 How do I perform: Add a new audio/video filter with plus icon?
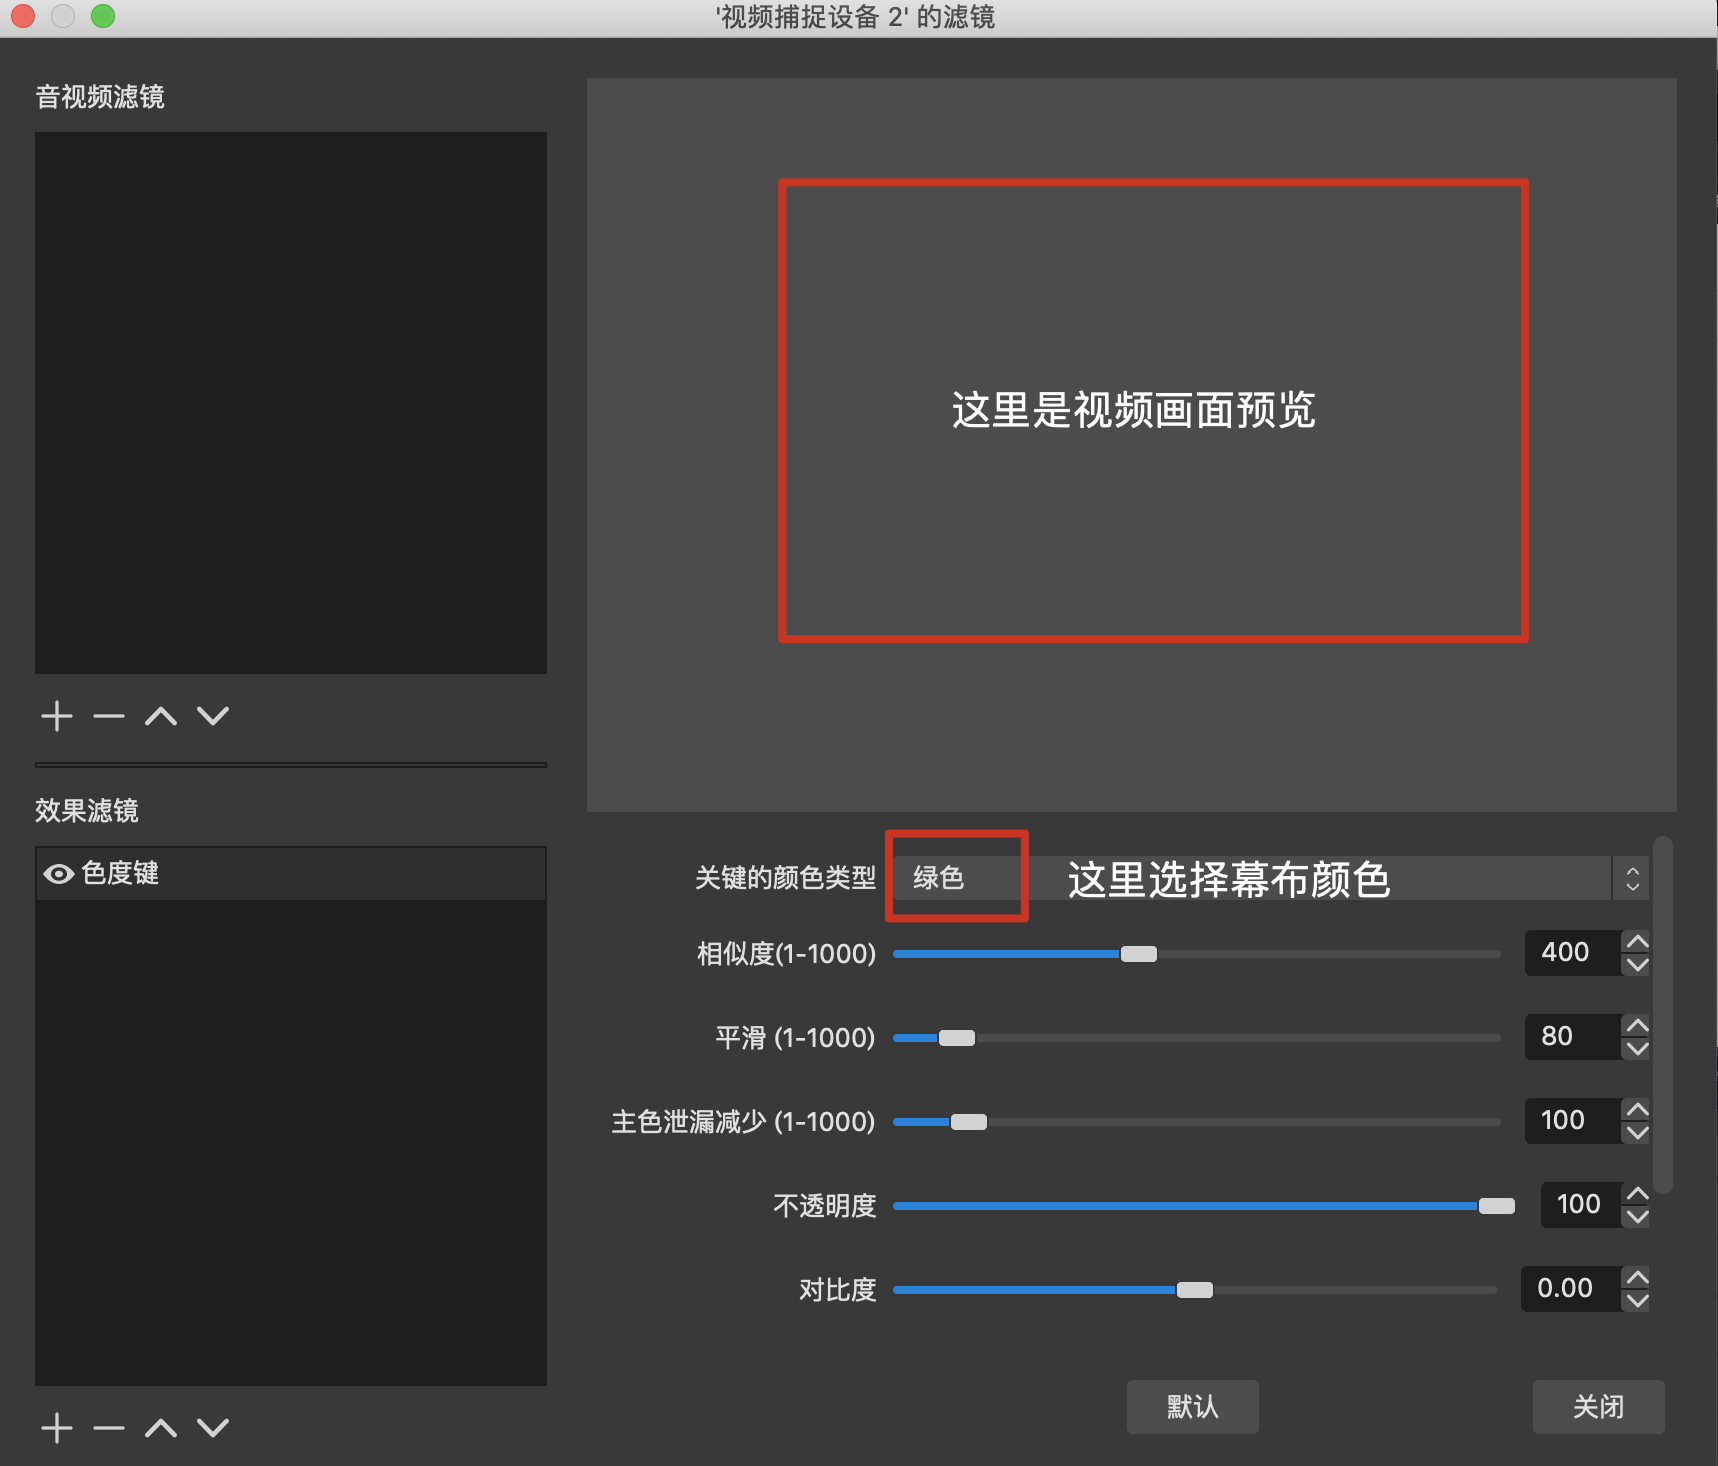[x=57, y=716]
